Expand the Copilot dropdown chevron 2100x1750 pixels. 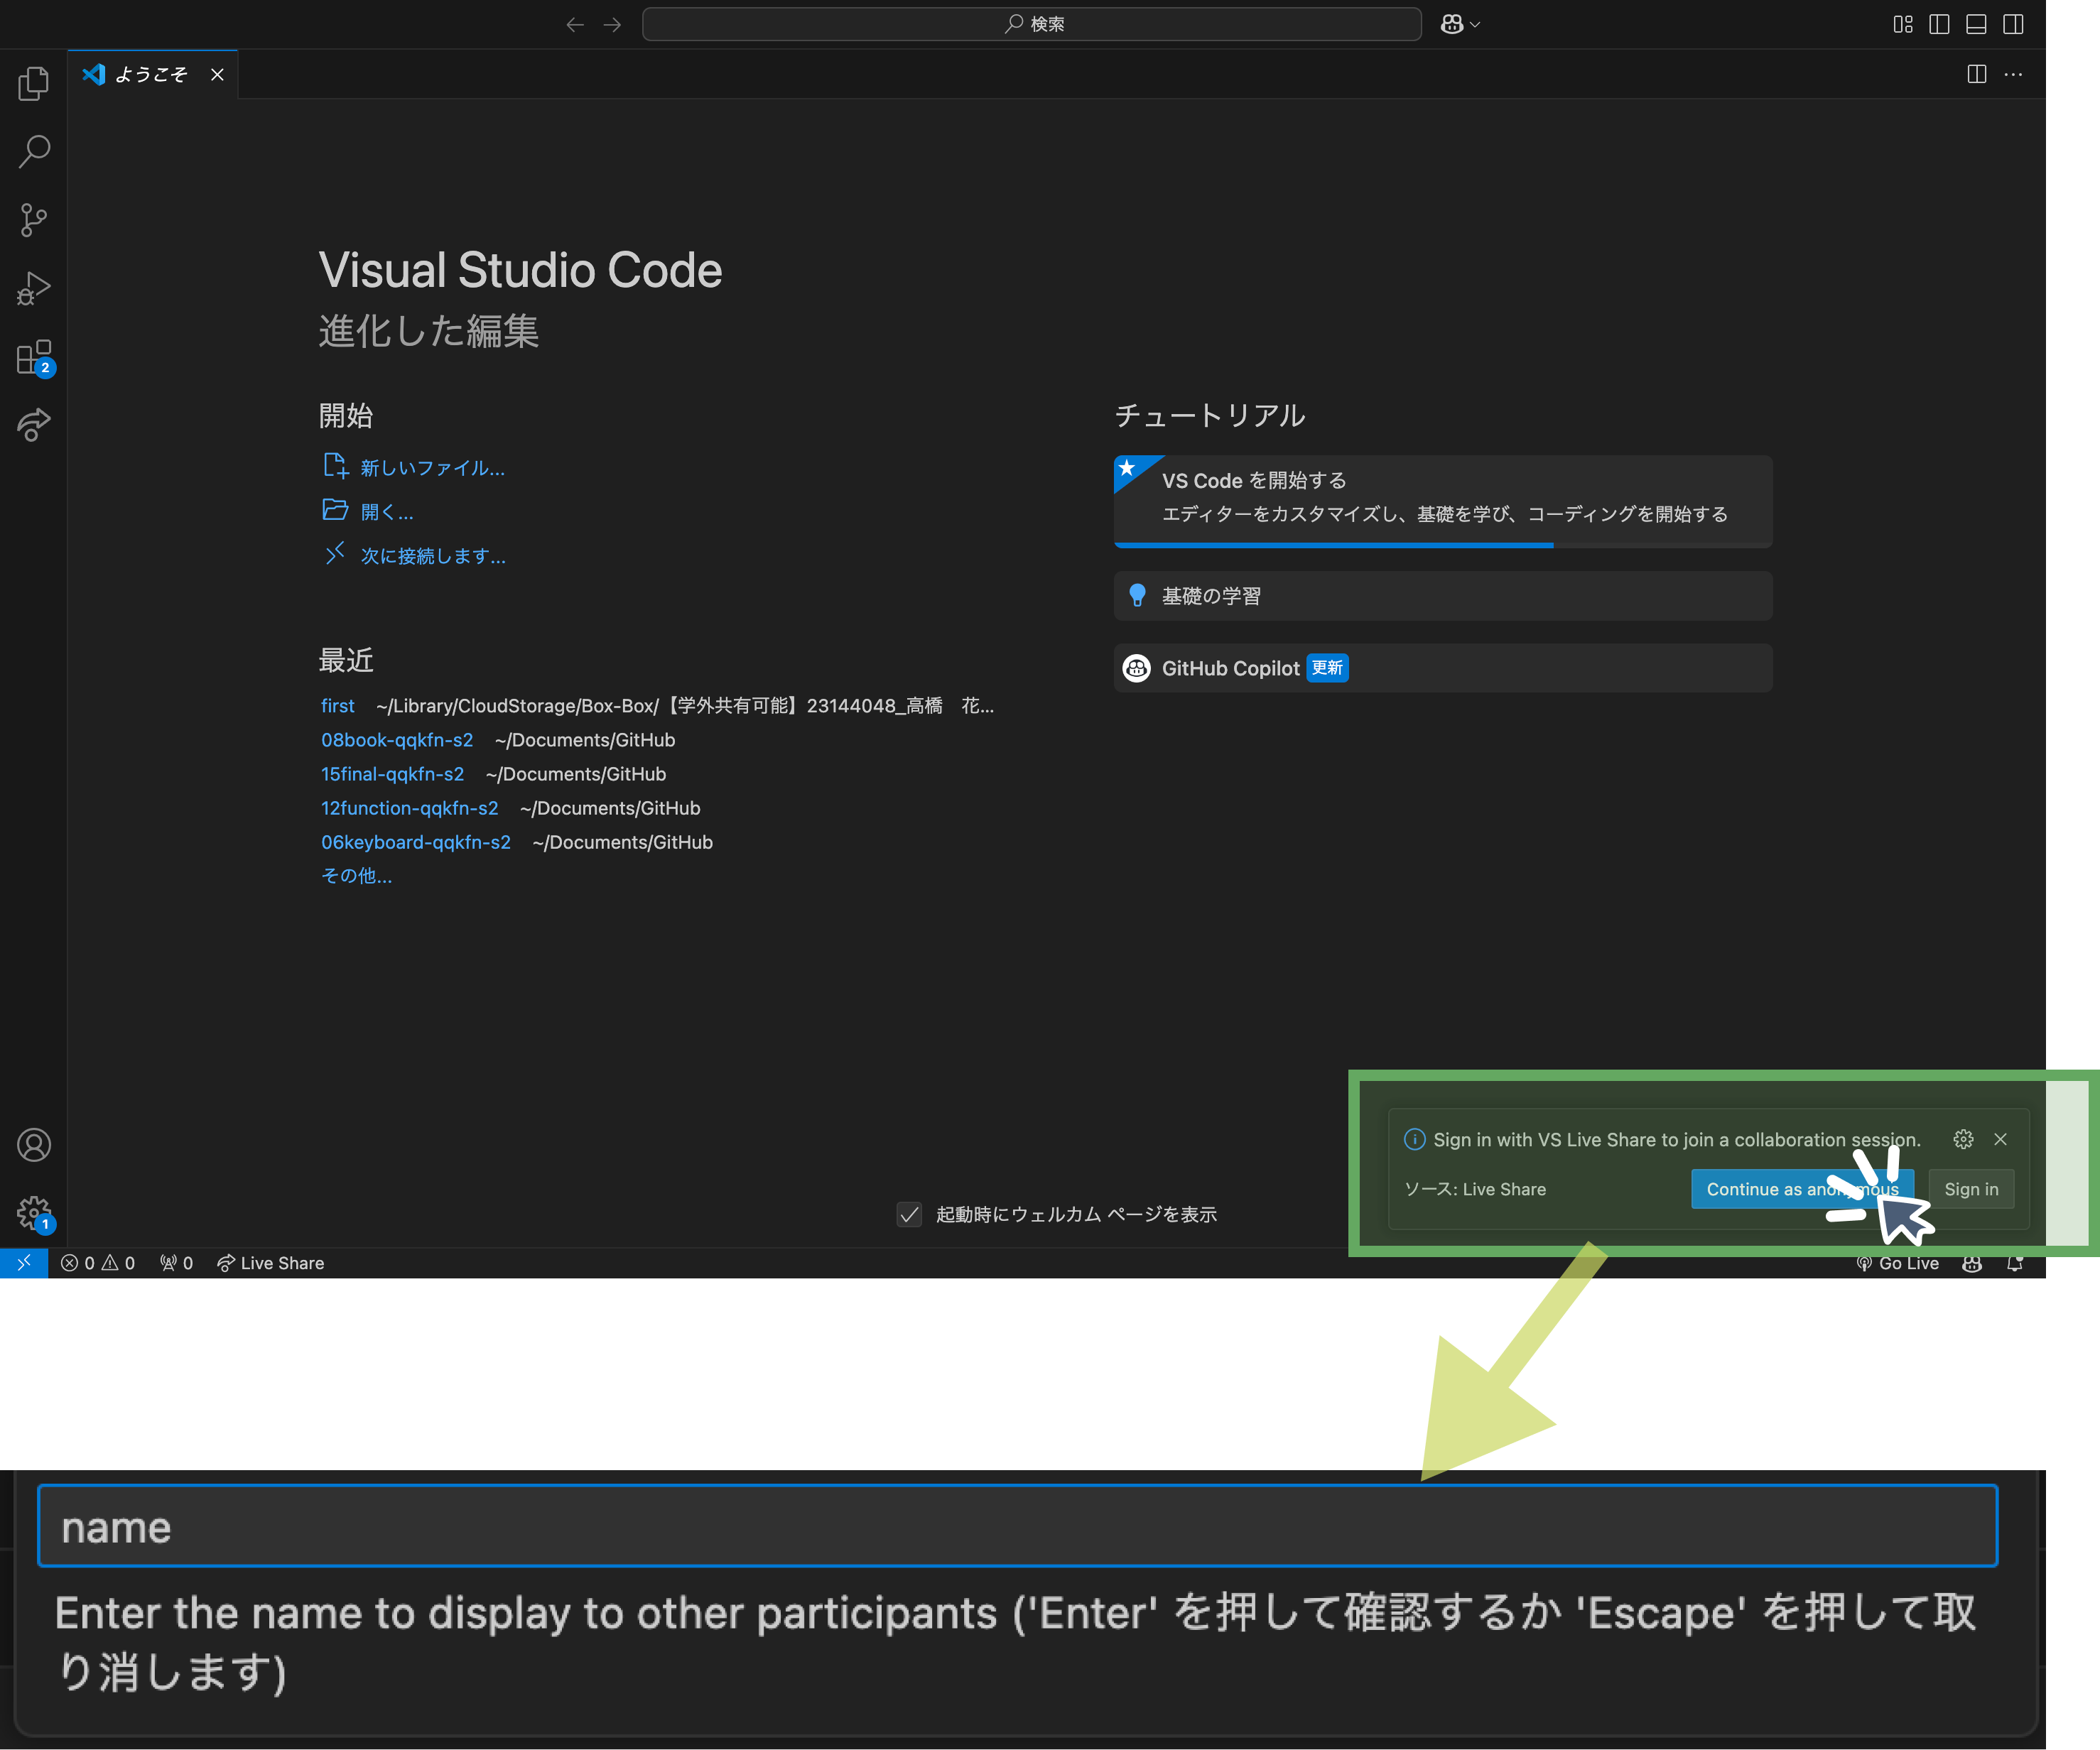1475,25
